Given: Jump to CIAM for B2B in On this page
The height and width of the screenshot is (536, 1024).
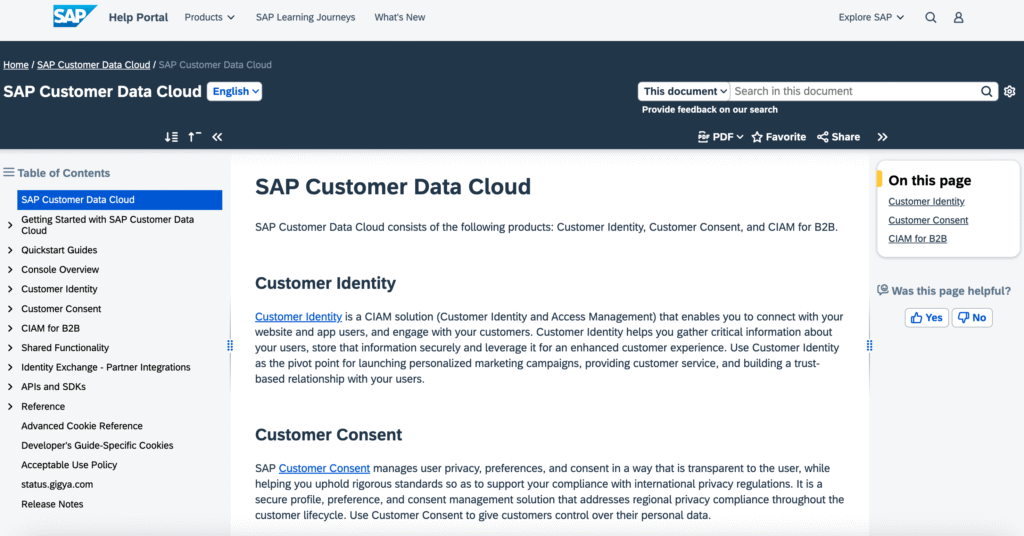Looking at the screenshot, I should (x=918, y=238).
